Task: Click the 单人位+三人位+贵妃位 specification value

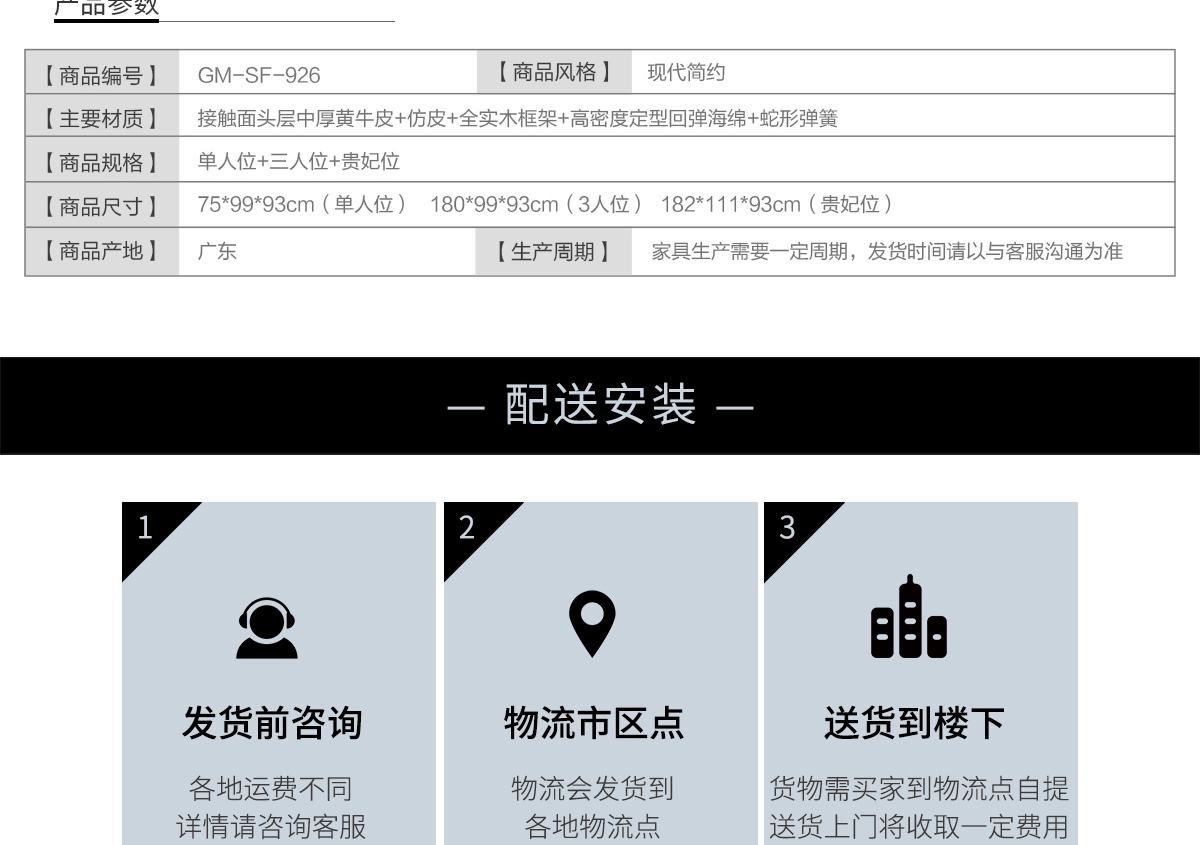Action: pyautogui.click(x=298, y=162)
